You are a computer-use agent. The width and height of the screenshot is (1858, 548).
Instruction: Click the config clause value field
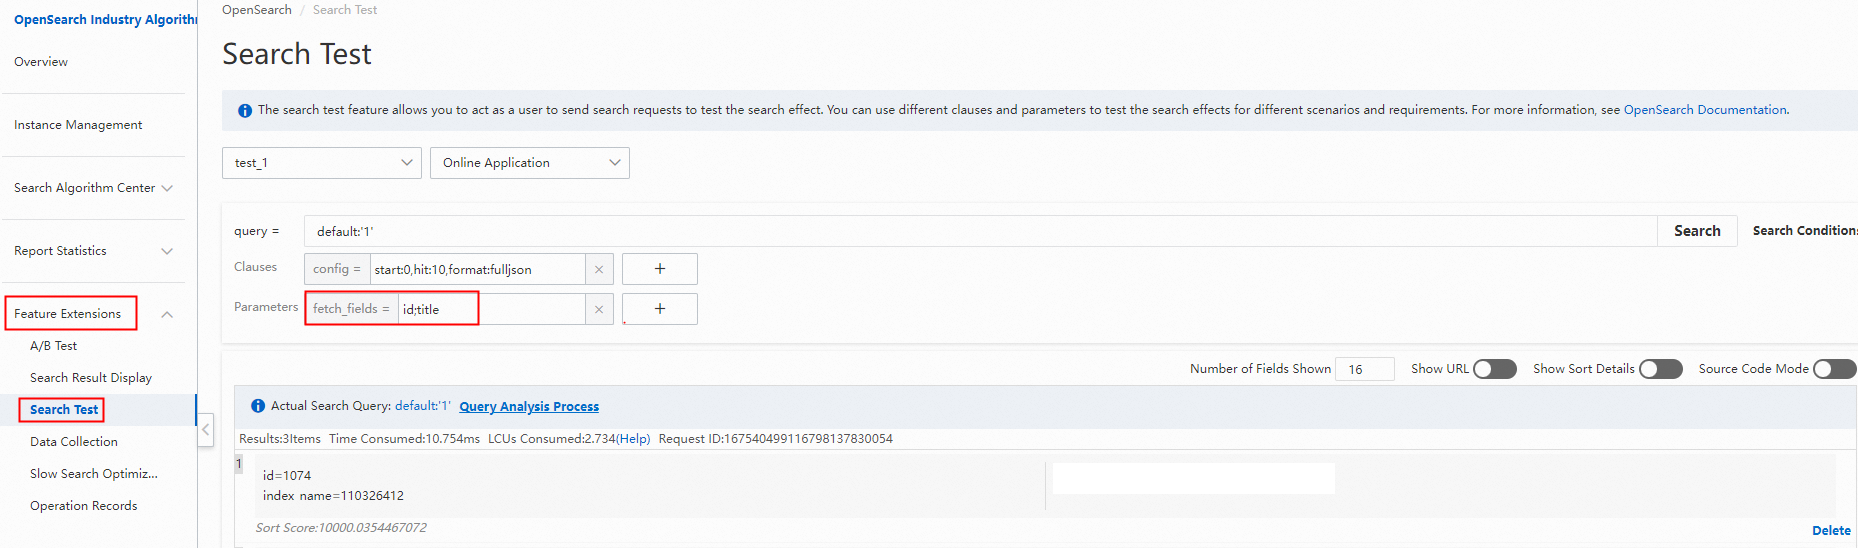478,269
